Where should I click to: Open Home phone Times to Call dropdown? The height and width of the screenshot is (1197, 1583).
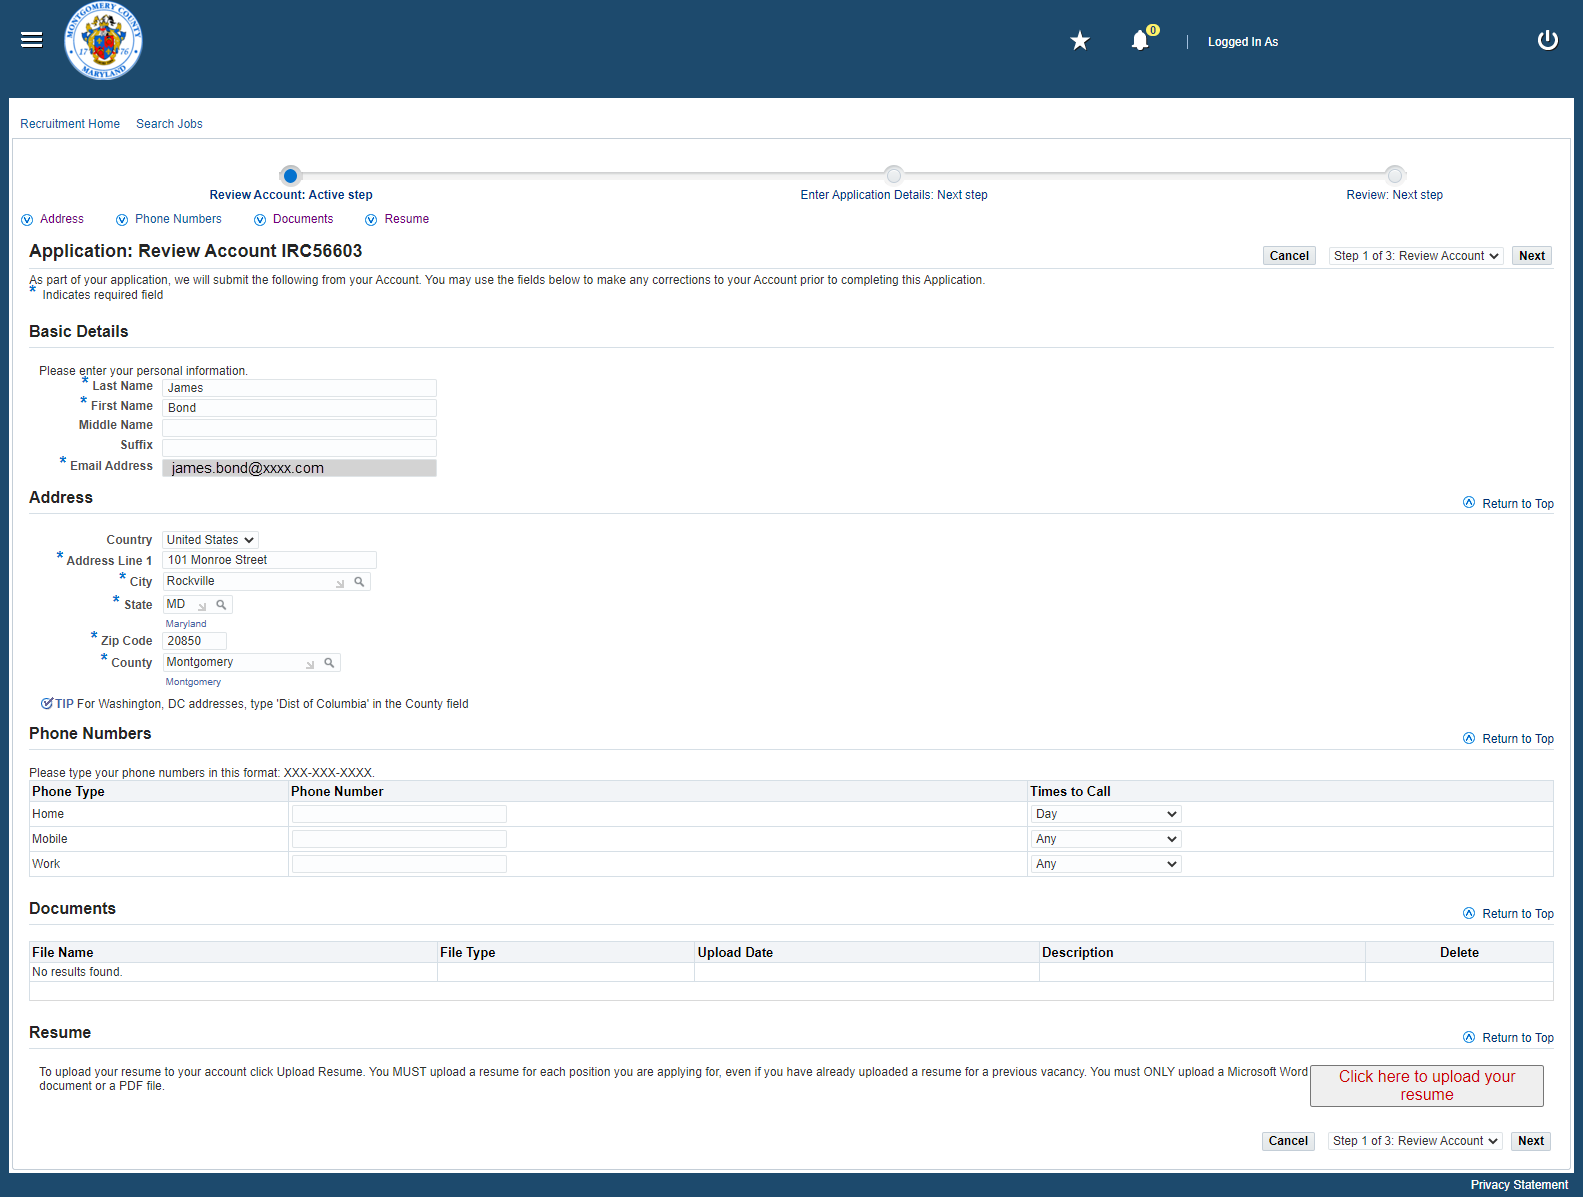click(1105, 814)
